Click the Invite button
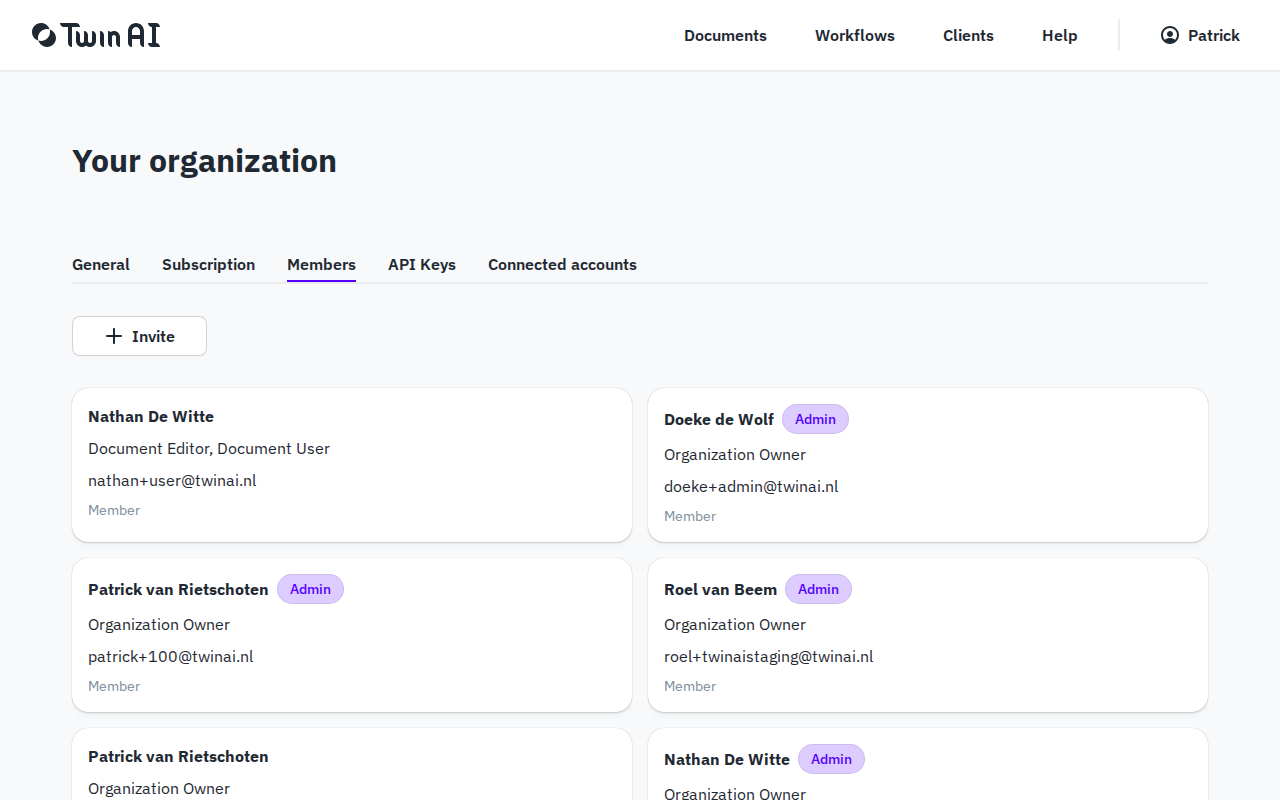The width and height of the screenshot is (1280, 800). [x=139, y=336]
